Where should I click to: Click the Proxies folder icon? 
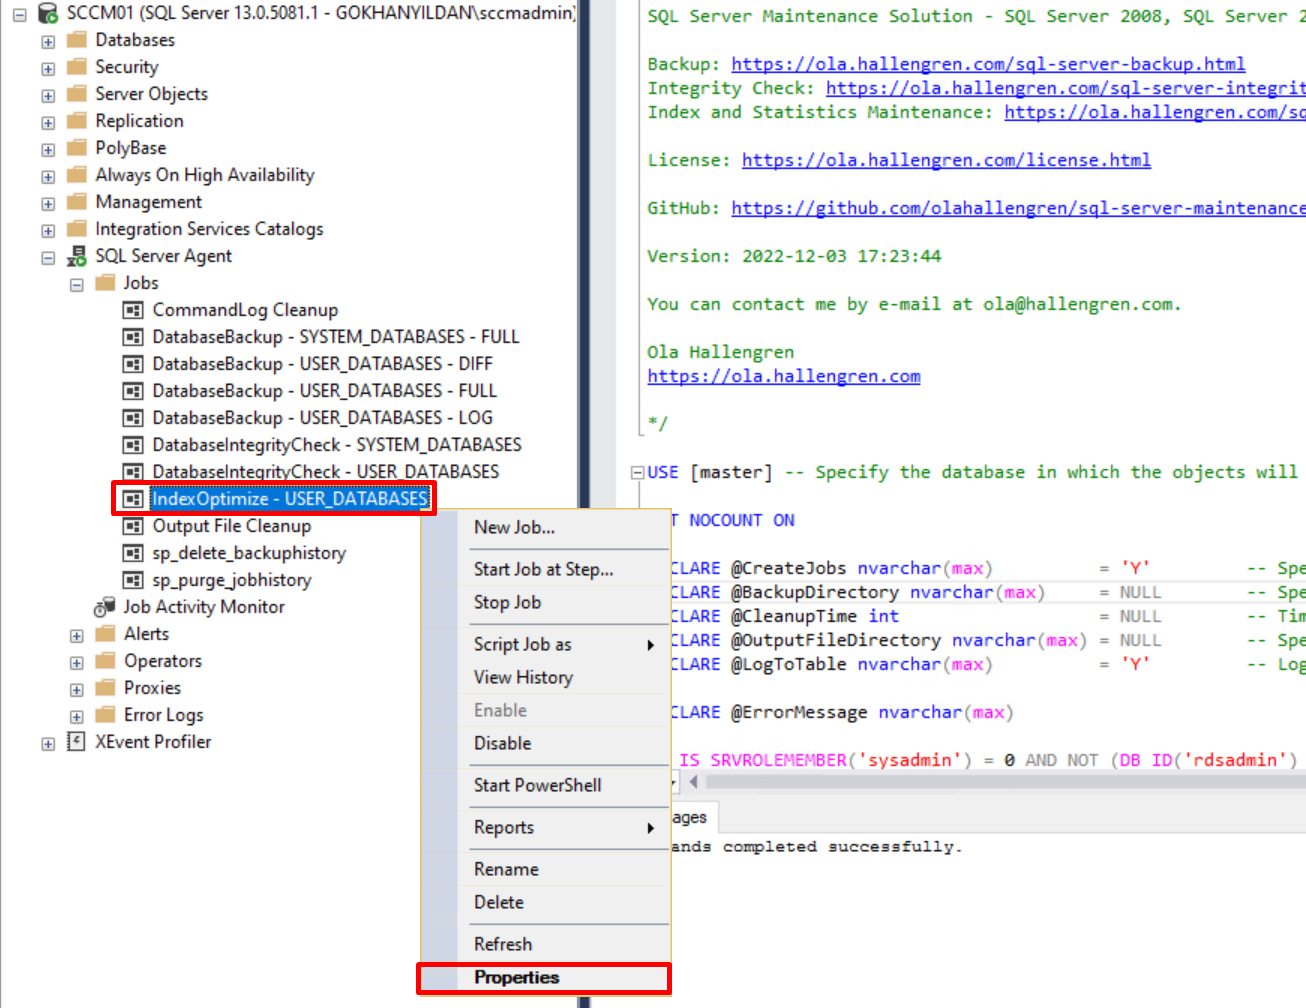tap(105, 688)
